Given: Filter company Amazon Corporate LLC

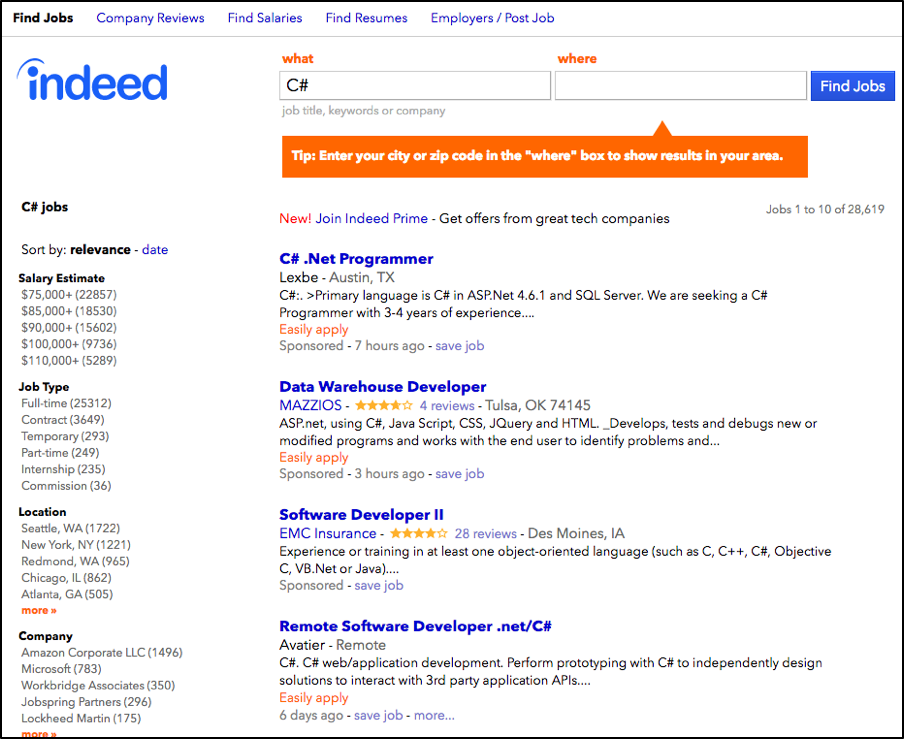Looking at the screenshot, I should [x=102, y=653].
